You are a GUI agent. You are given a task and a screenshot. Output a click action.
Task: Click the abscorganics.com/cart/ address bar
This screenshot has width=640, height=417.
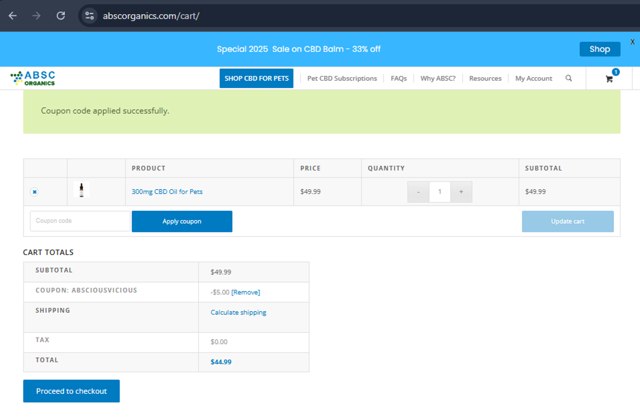[151, 16]
